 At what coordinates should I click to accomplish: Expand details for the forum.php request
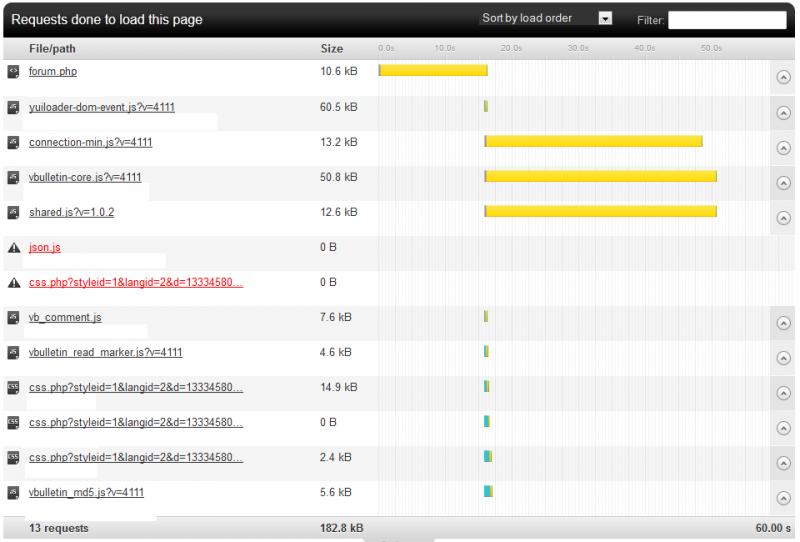783,78
